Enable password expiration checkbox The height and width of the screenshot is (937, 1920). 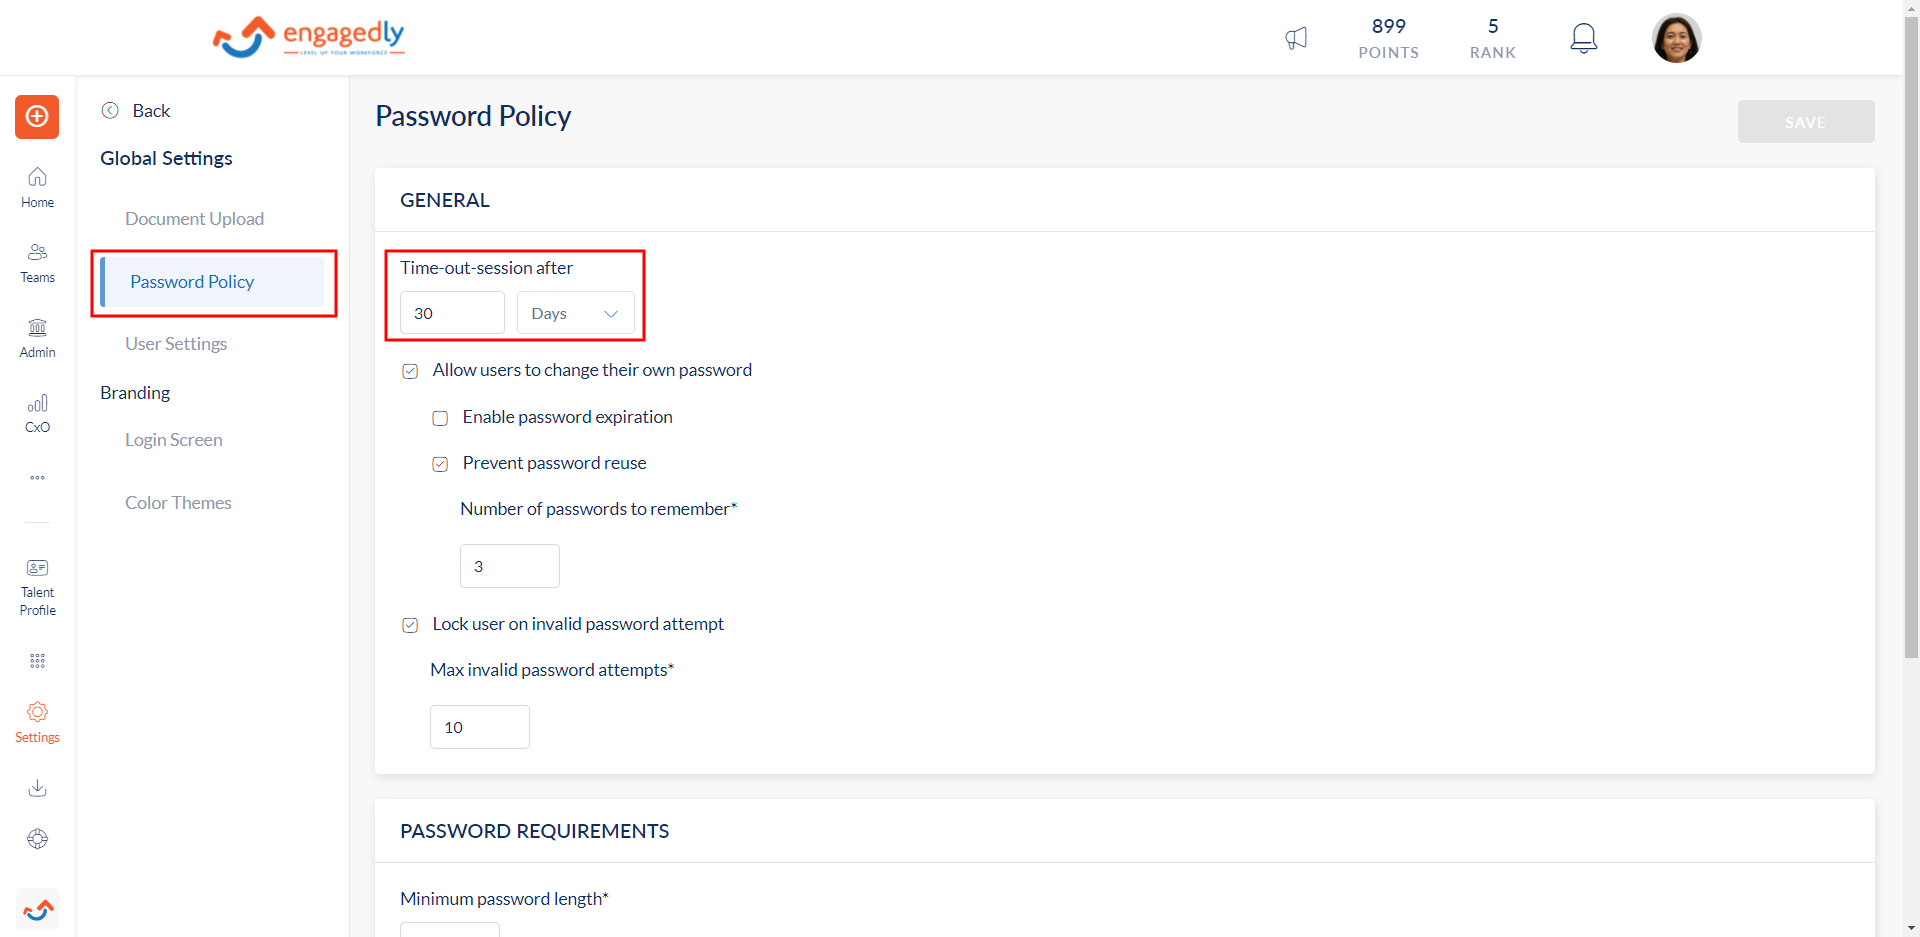click(x=440, y=418)
